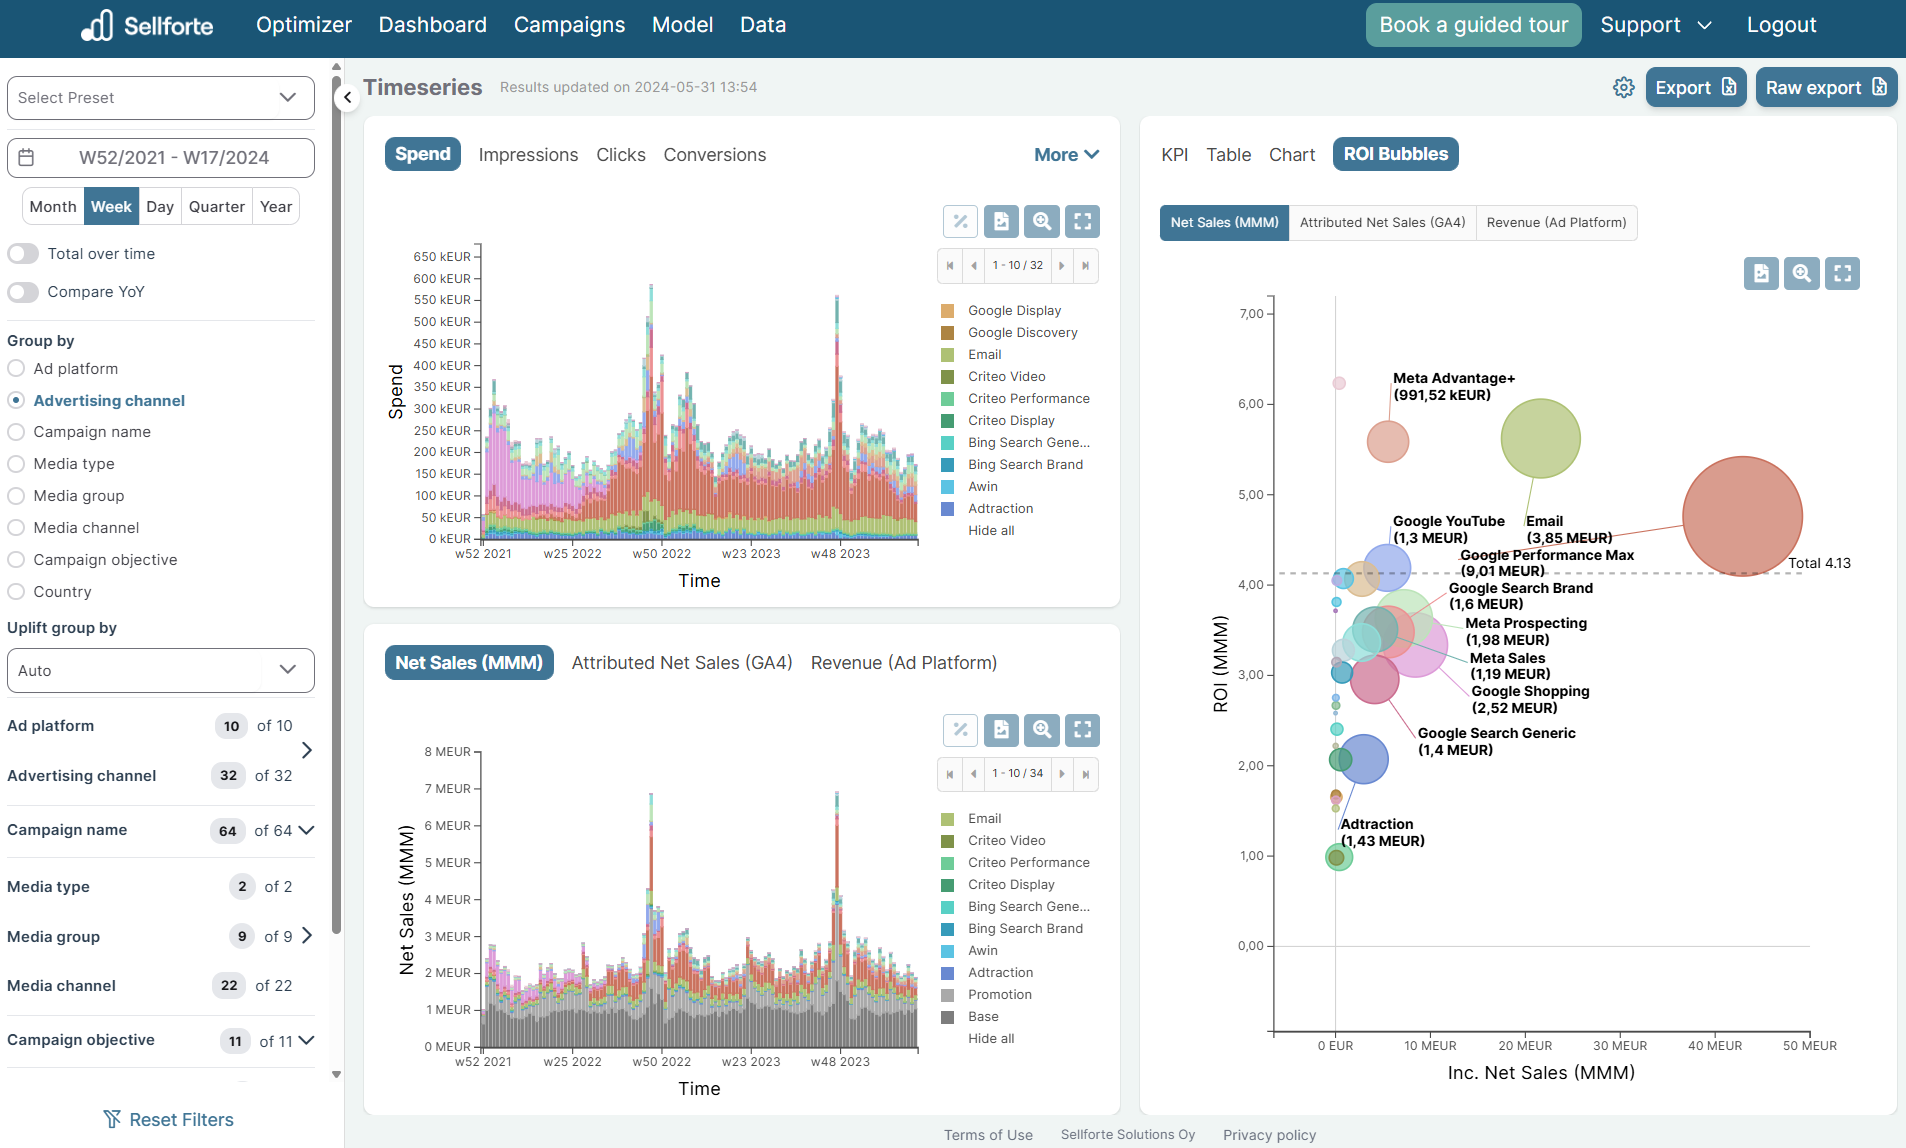Go to first Spend legend page

tap(950, 266)
